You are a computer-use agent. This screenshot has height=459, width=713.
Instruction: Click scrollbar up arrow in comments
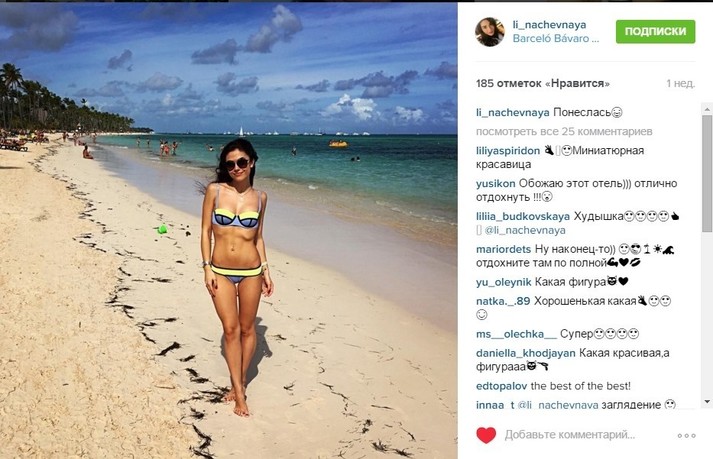707,110
